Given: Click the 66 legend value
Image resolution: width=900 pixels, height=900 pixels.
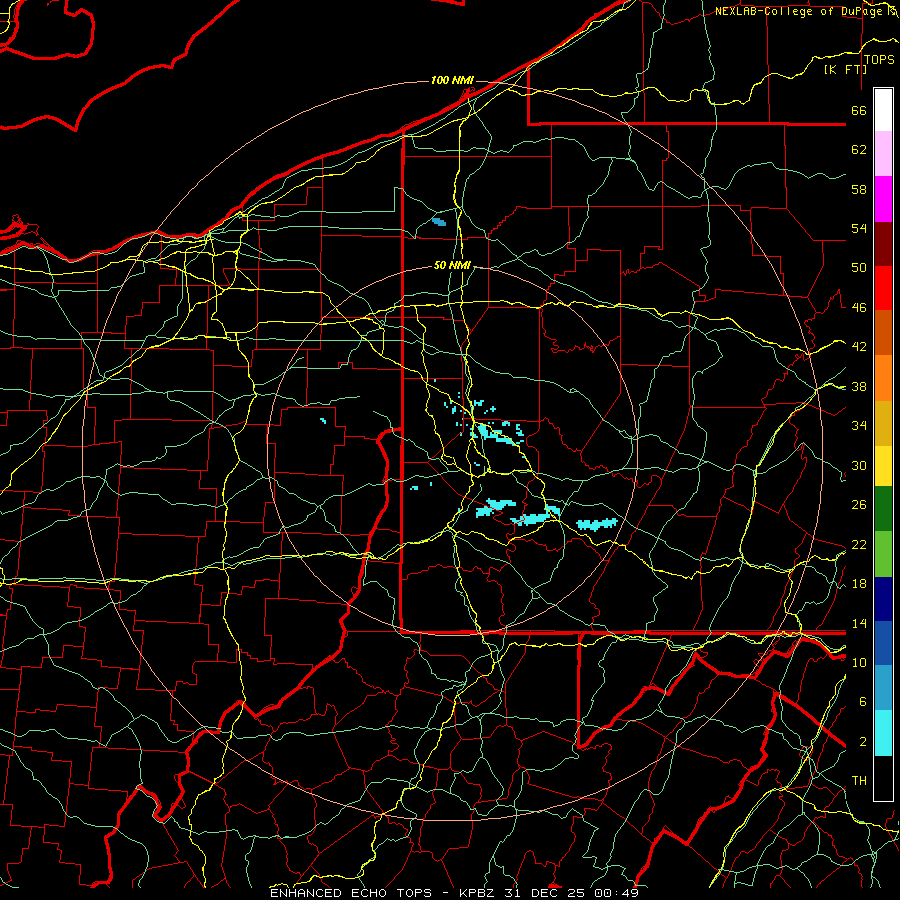Looking at the screenshot, I should pos(859,110).
